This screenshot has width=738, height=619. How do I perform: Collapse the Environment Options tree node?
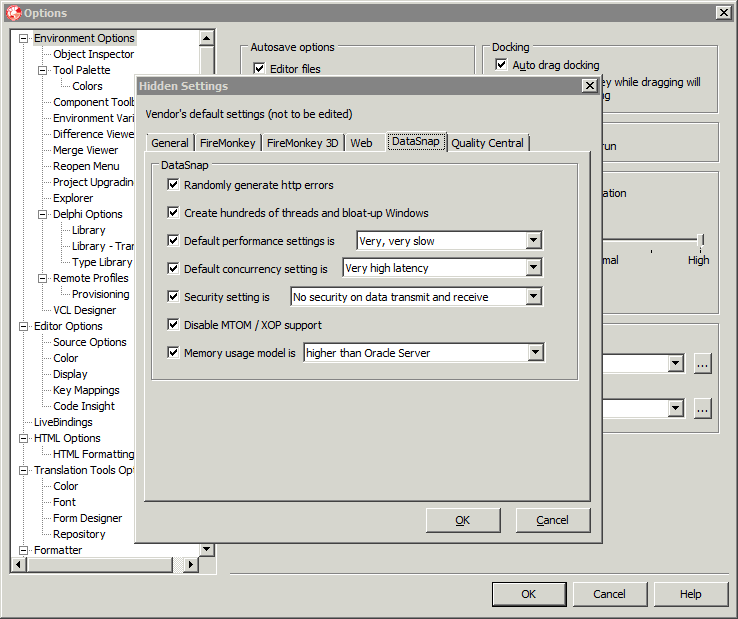pyautogui.click(x=23, y=38)
